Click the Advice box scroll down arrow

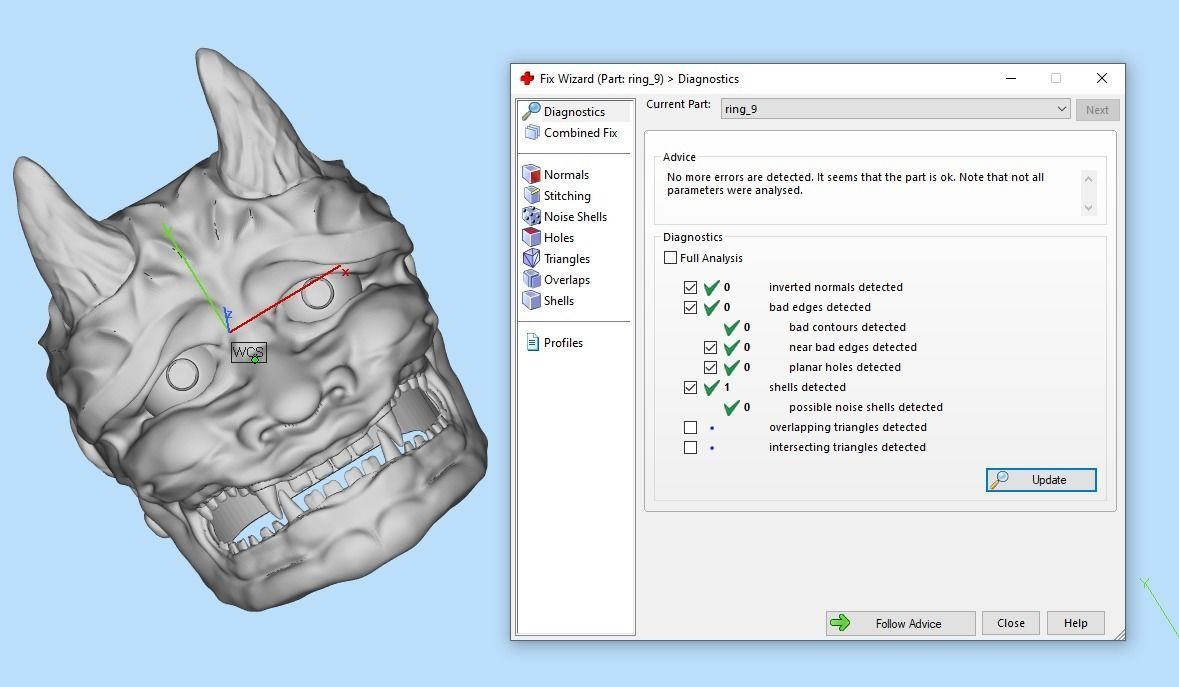1088,207
